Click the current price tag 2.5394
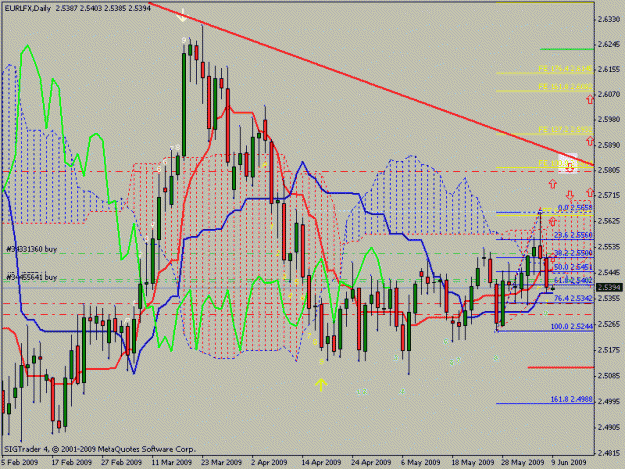The width and height of the screenshot is (625, 469). pos(610,287)
